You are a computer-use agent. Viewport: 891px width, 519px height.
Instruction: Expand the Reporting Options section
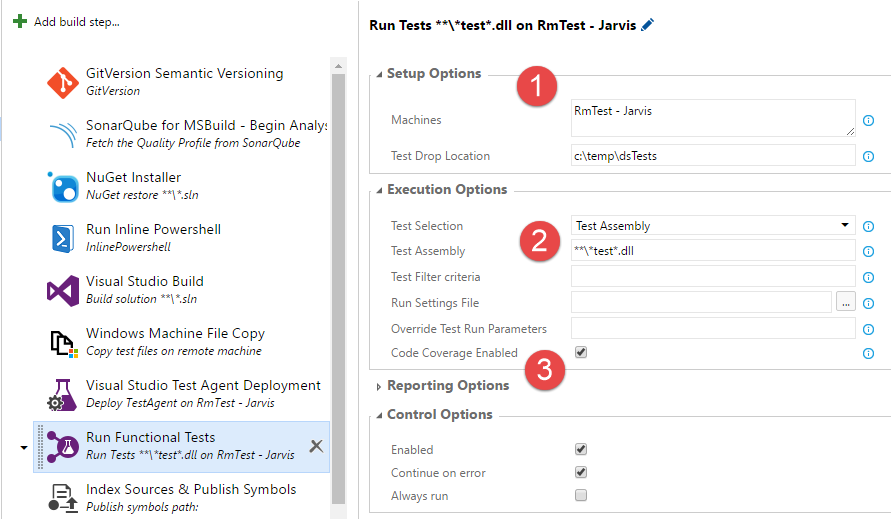[379, 387]
